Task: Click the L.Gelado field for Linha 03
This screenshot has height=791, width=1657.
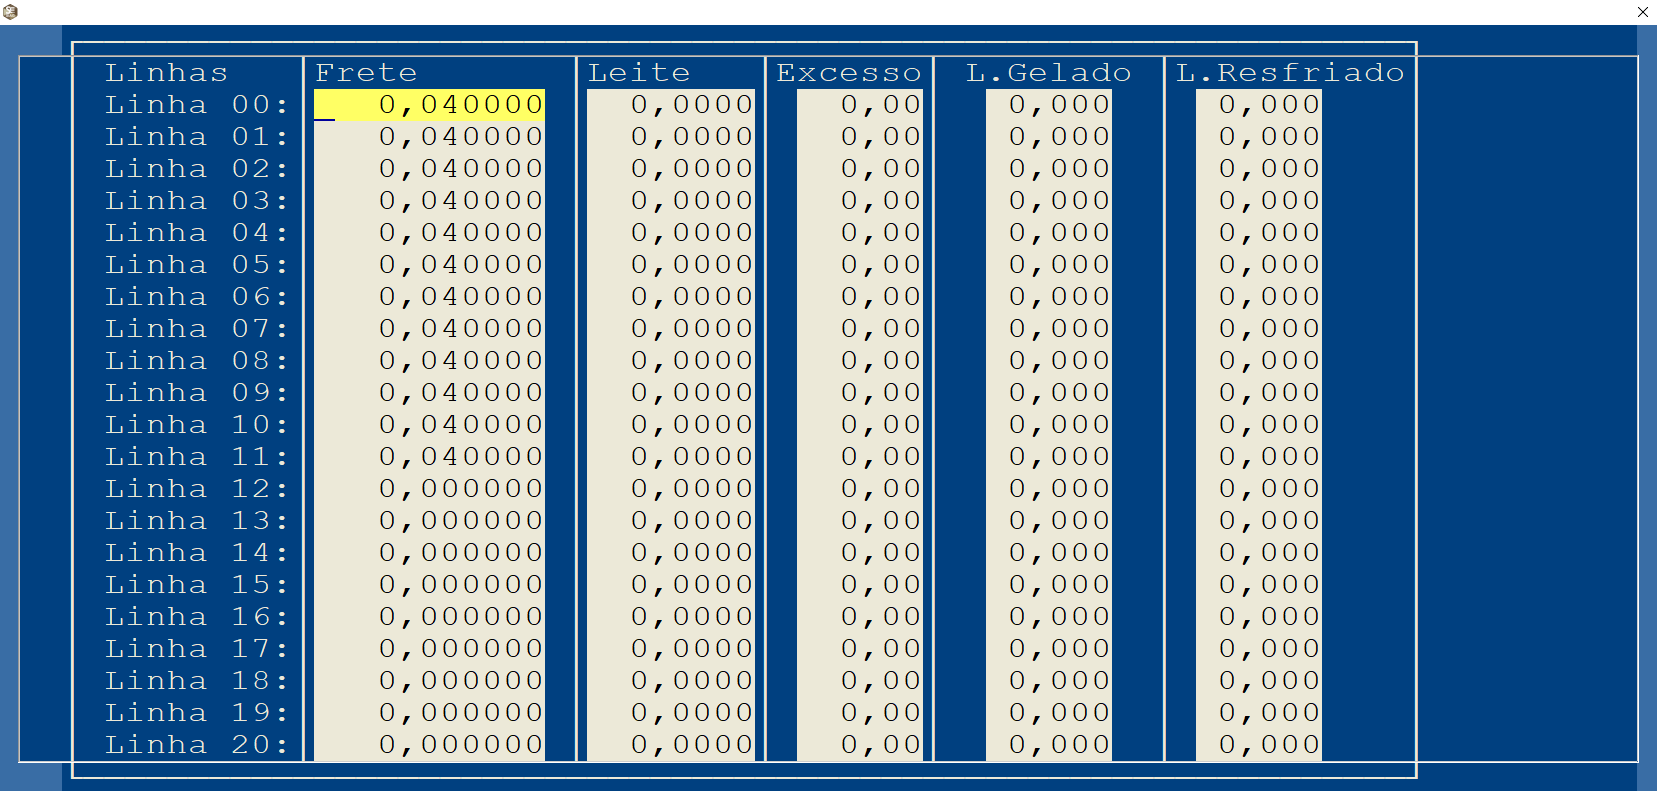Action: (x=1049, y=201)
